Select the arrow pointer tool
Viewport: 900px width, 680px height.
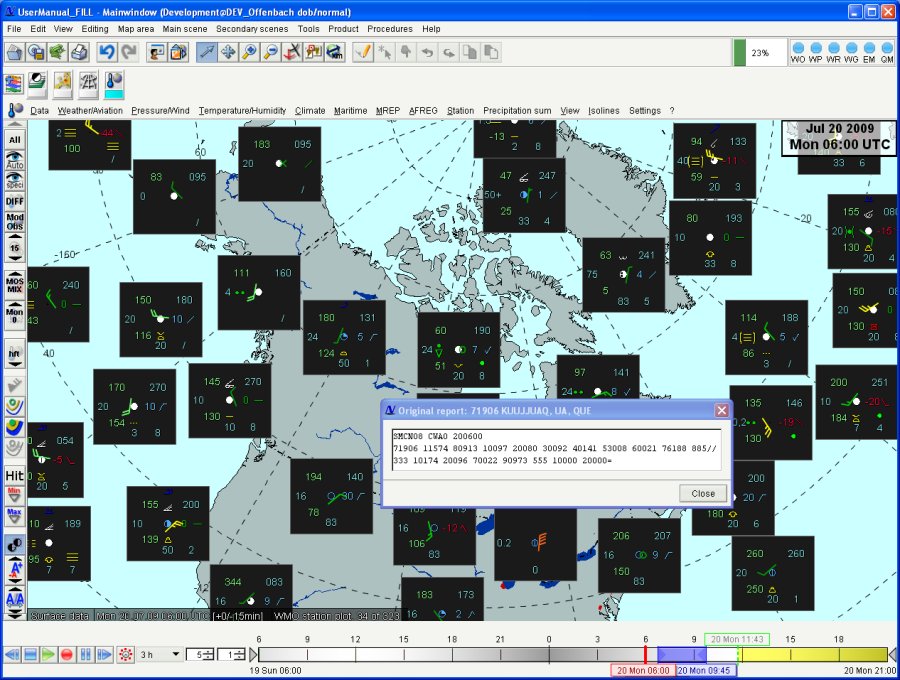coord(207,52)
